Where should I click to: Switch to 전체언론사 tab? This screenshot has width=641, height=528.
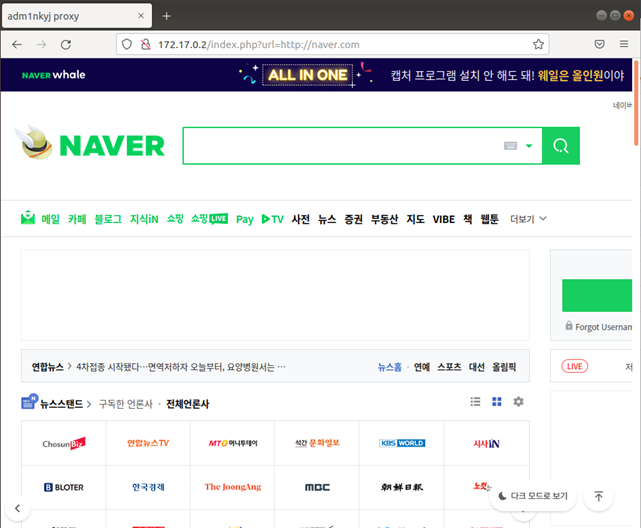tap(188, 404)
